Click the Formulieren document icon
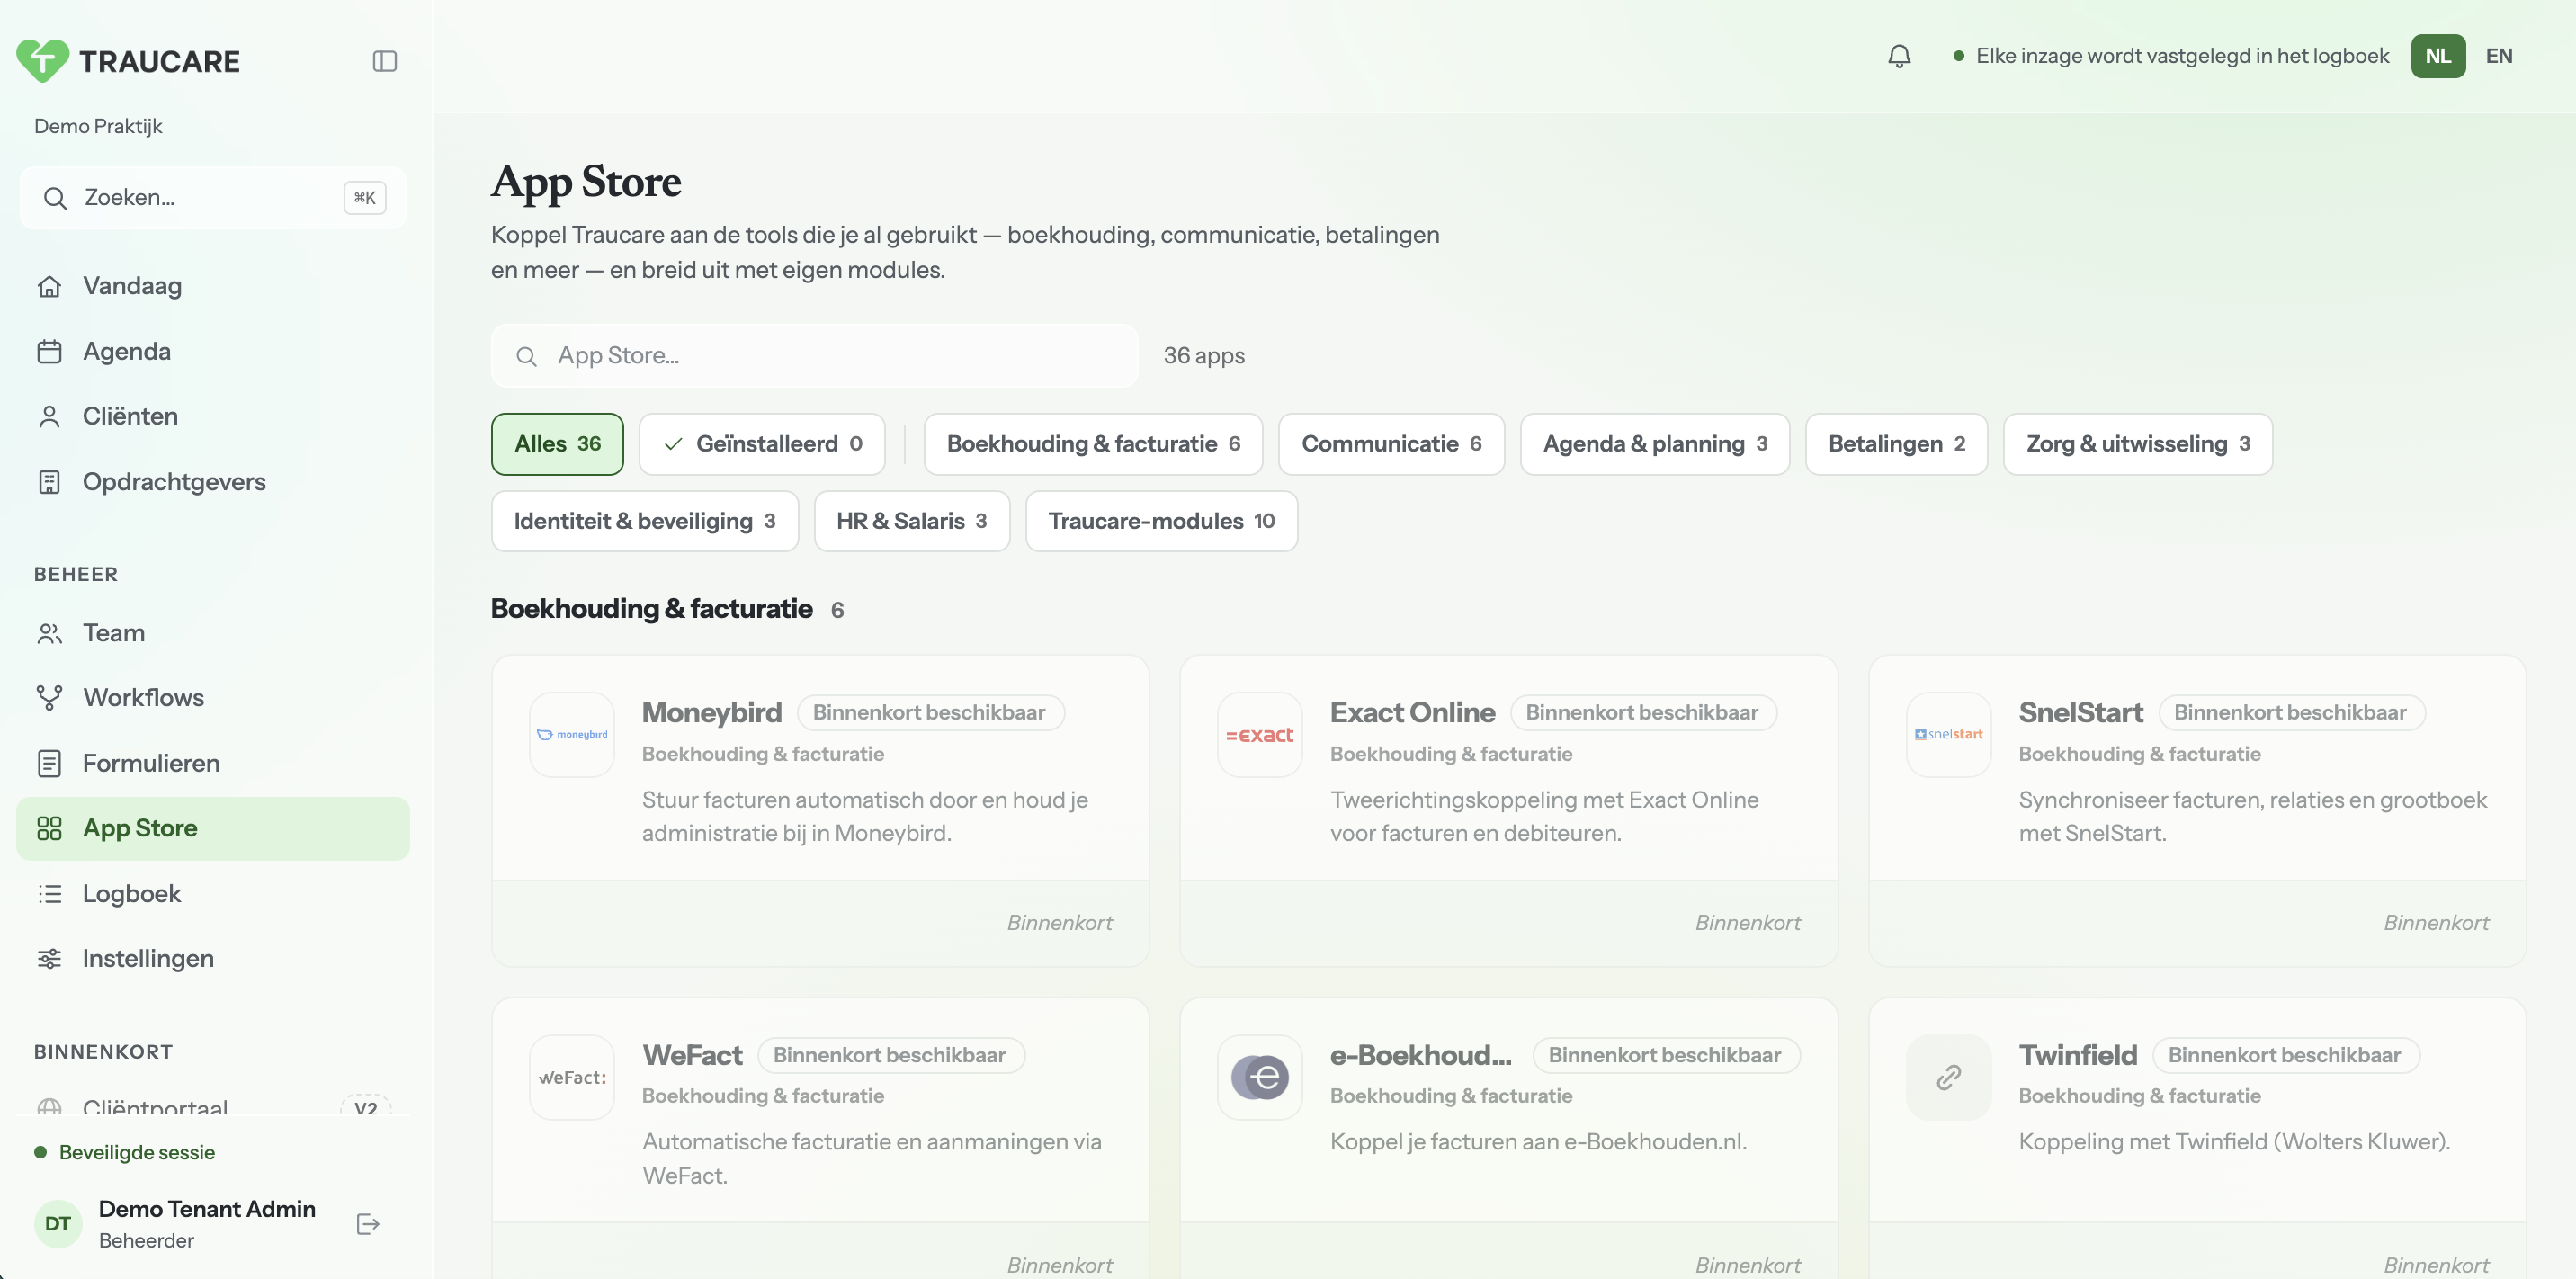This screenshot has height=1279, width=2576. tap(49, 763)
